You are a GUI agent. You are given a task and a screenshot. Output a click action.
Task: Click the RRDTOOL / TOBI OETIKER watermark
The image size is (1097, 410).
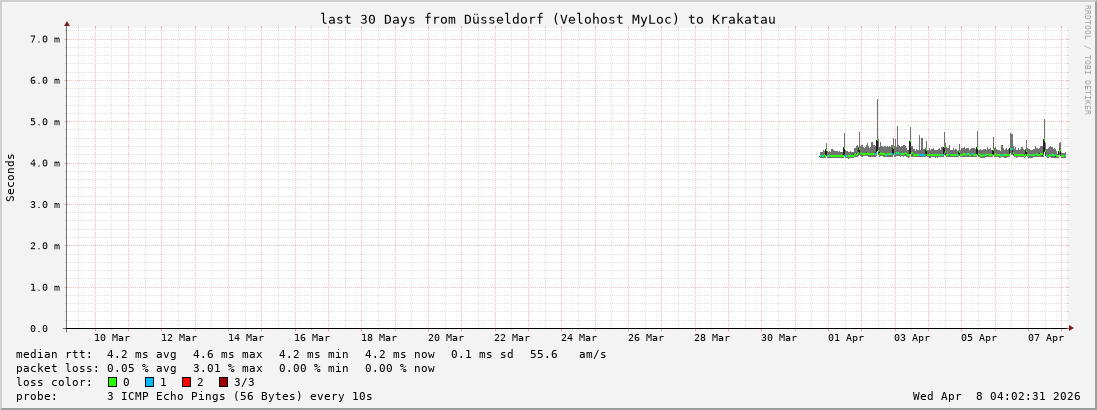[x=1087, y=59]
